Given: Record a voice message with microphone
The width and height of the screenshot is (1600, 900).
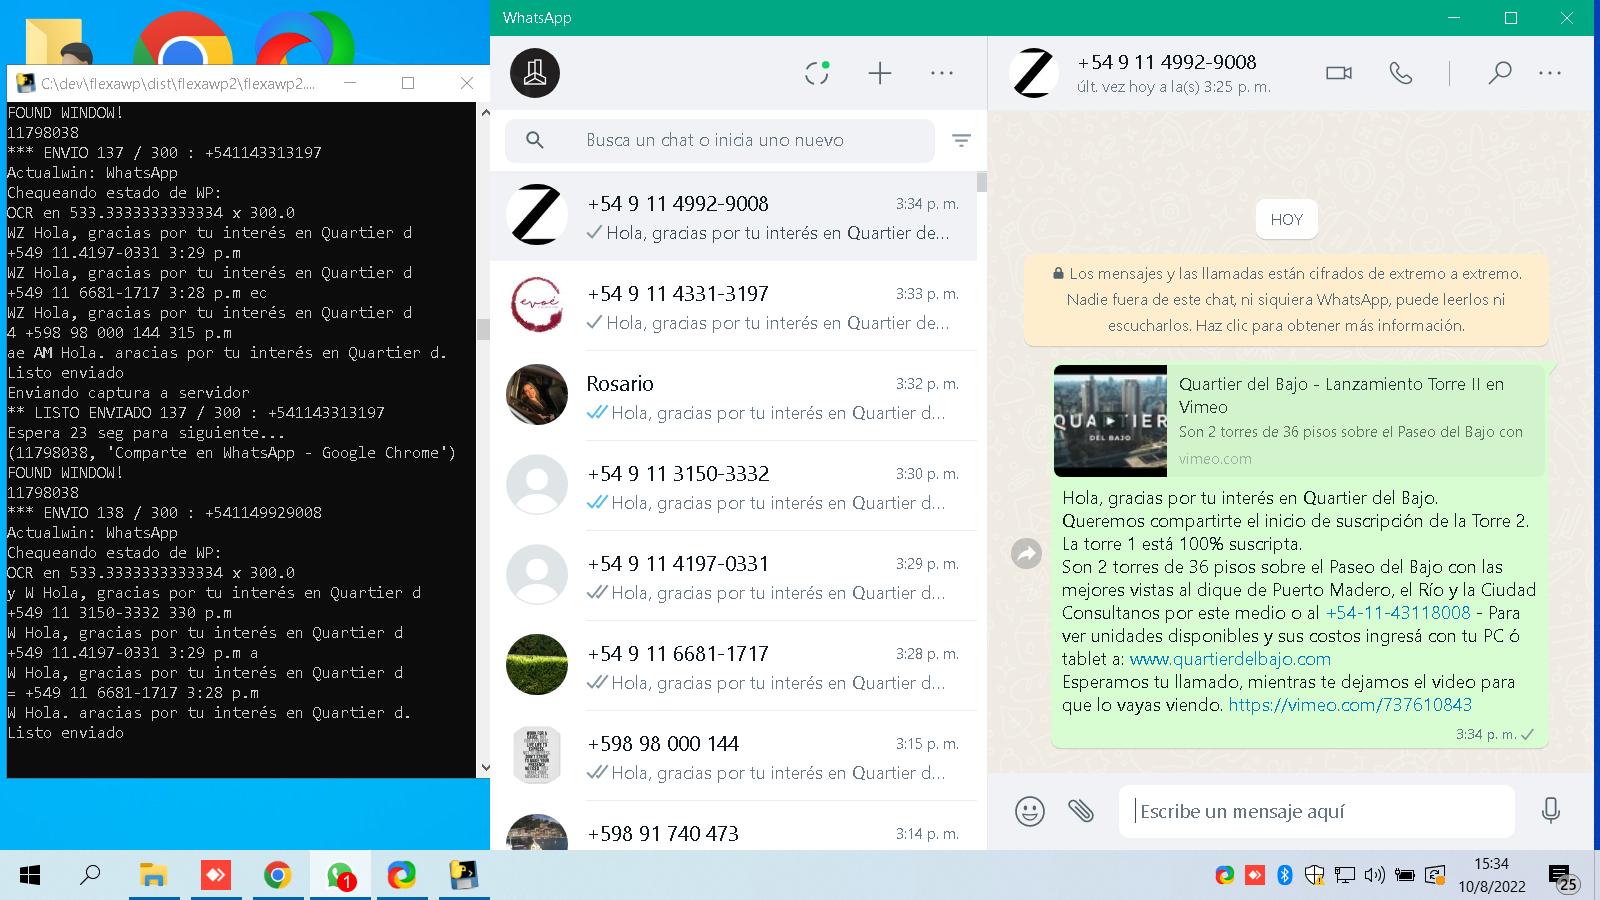Looking at the screenshot, I should [x=1551, y=810].
